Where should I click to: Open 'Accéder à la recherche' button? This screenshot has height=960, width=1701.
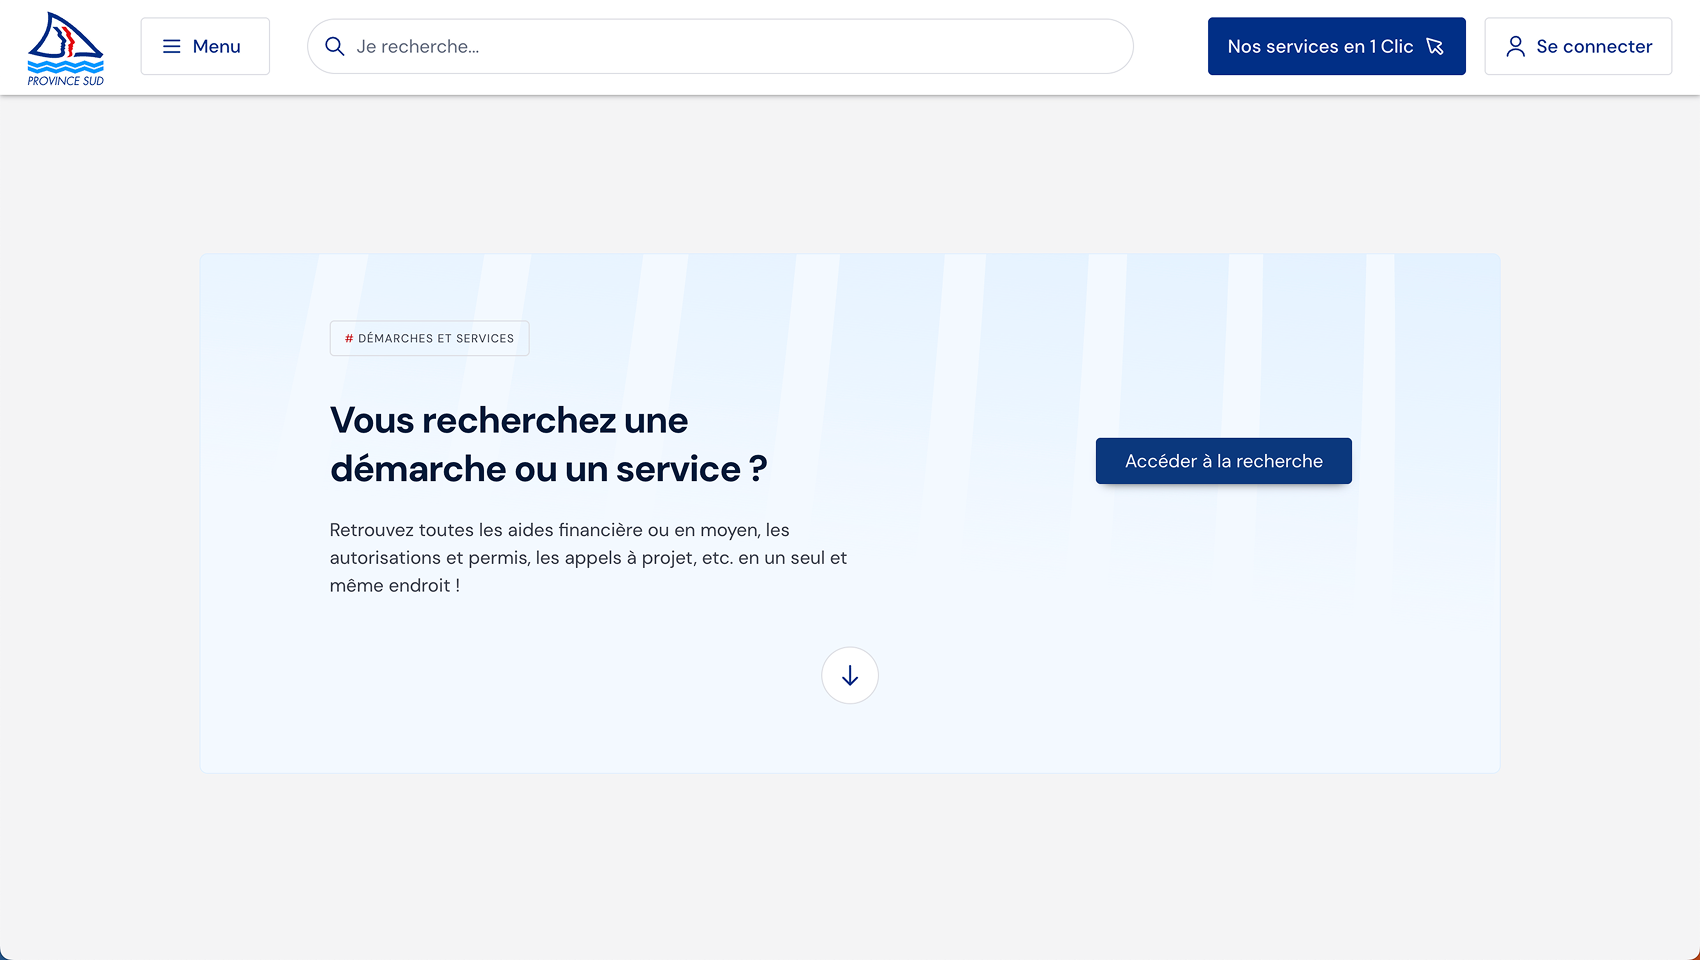point(1224,461)
